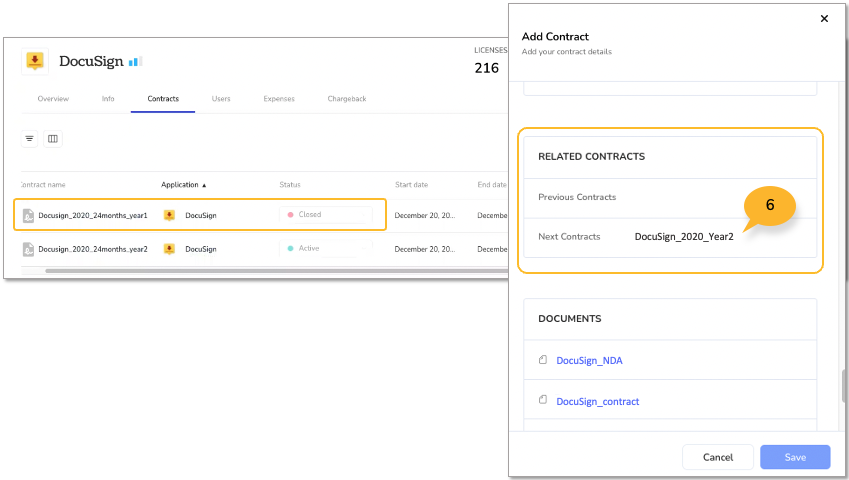Sort by the Application column header

(x=183, y=185)
